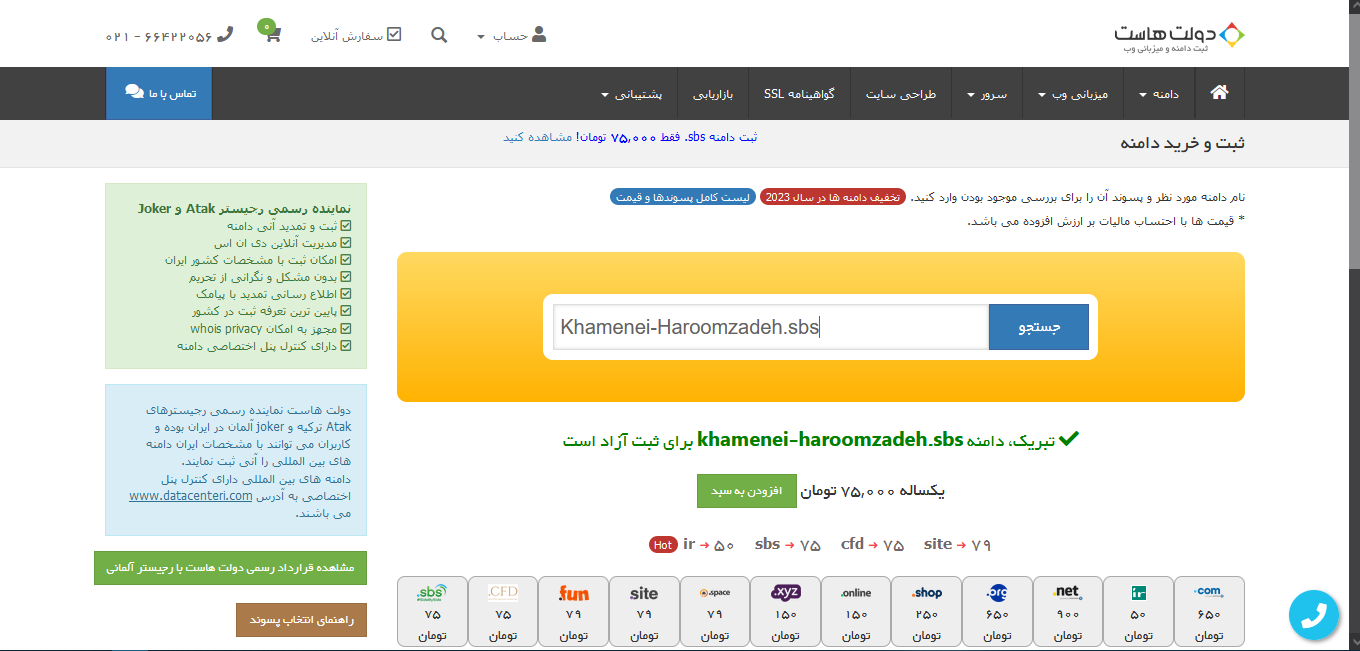Click the جستجو search button
This screenshot has width=1360, height=651.
1038,327
